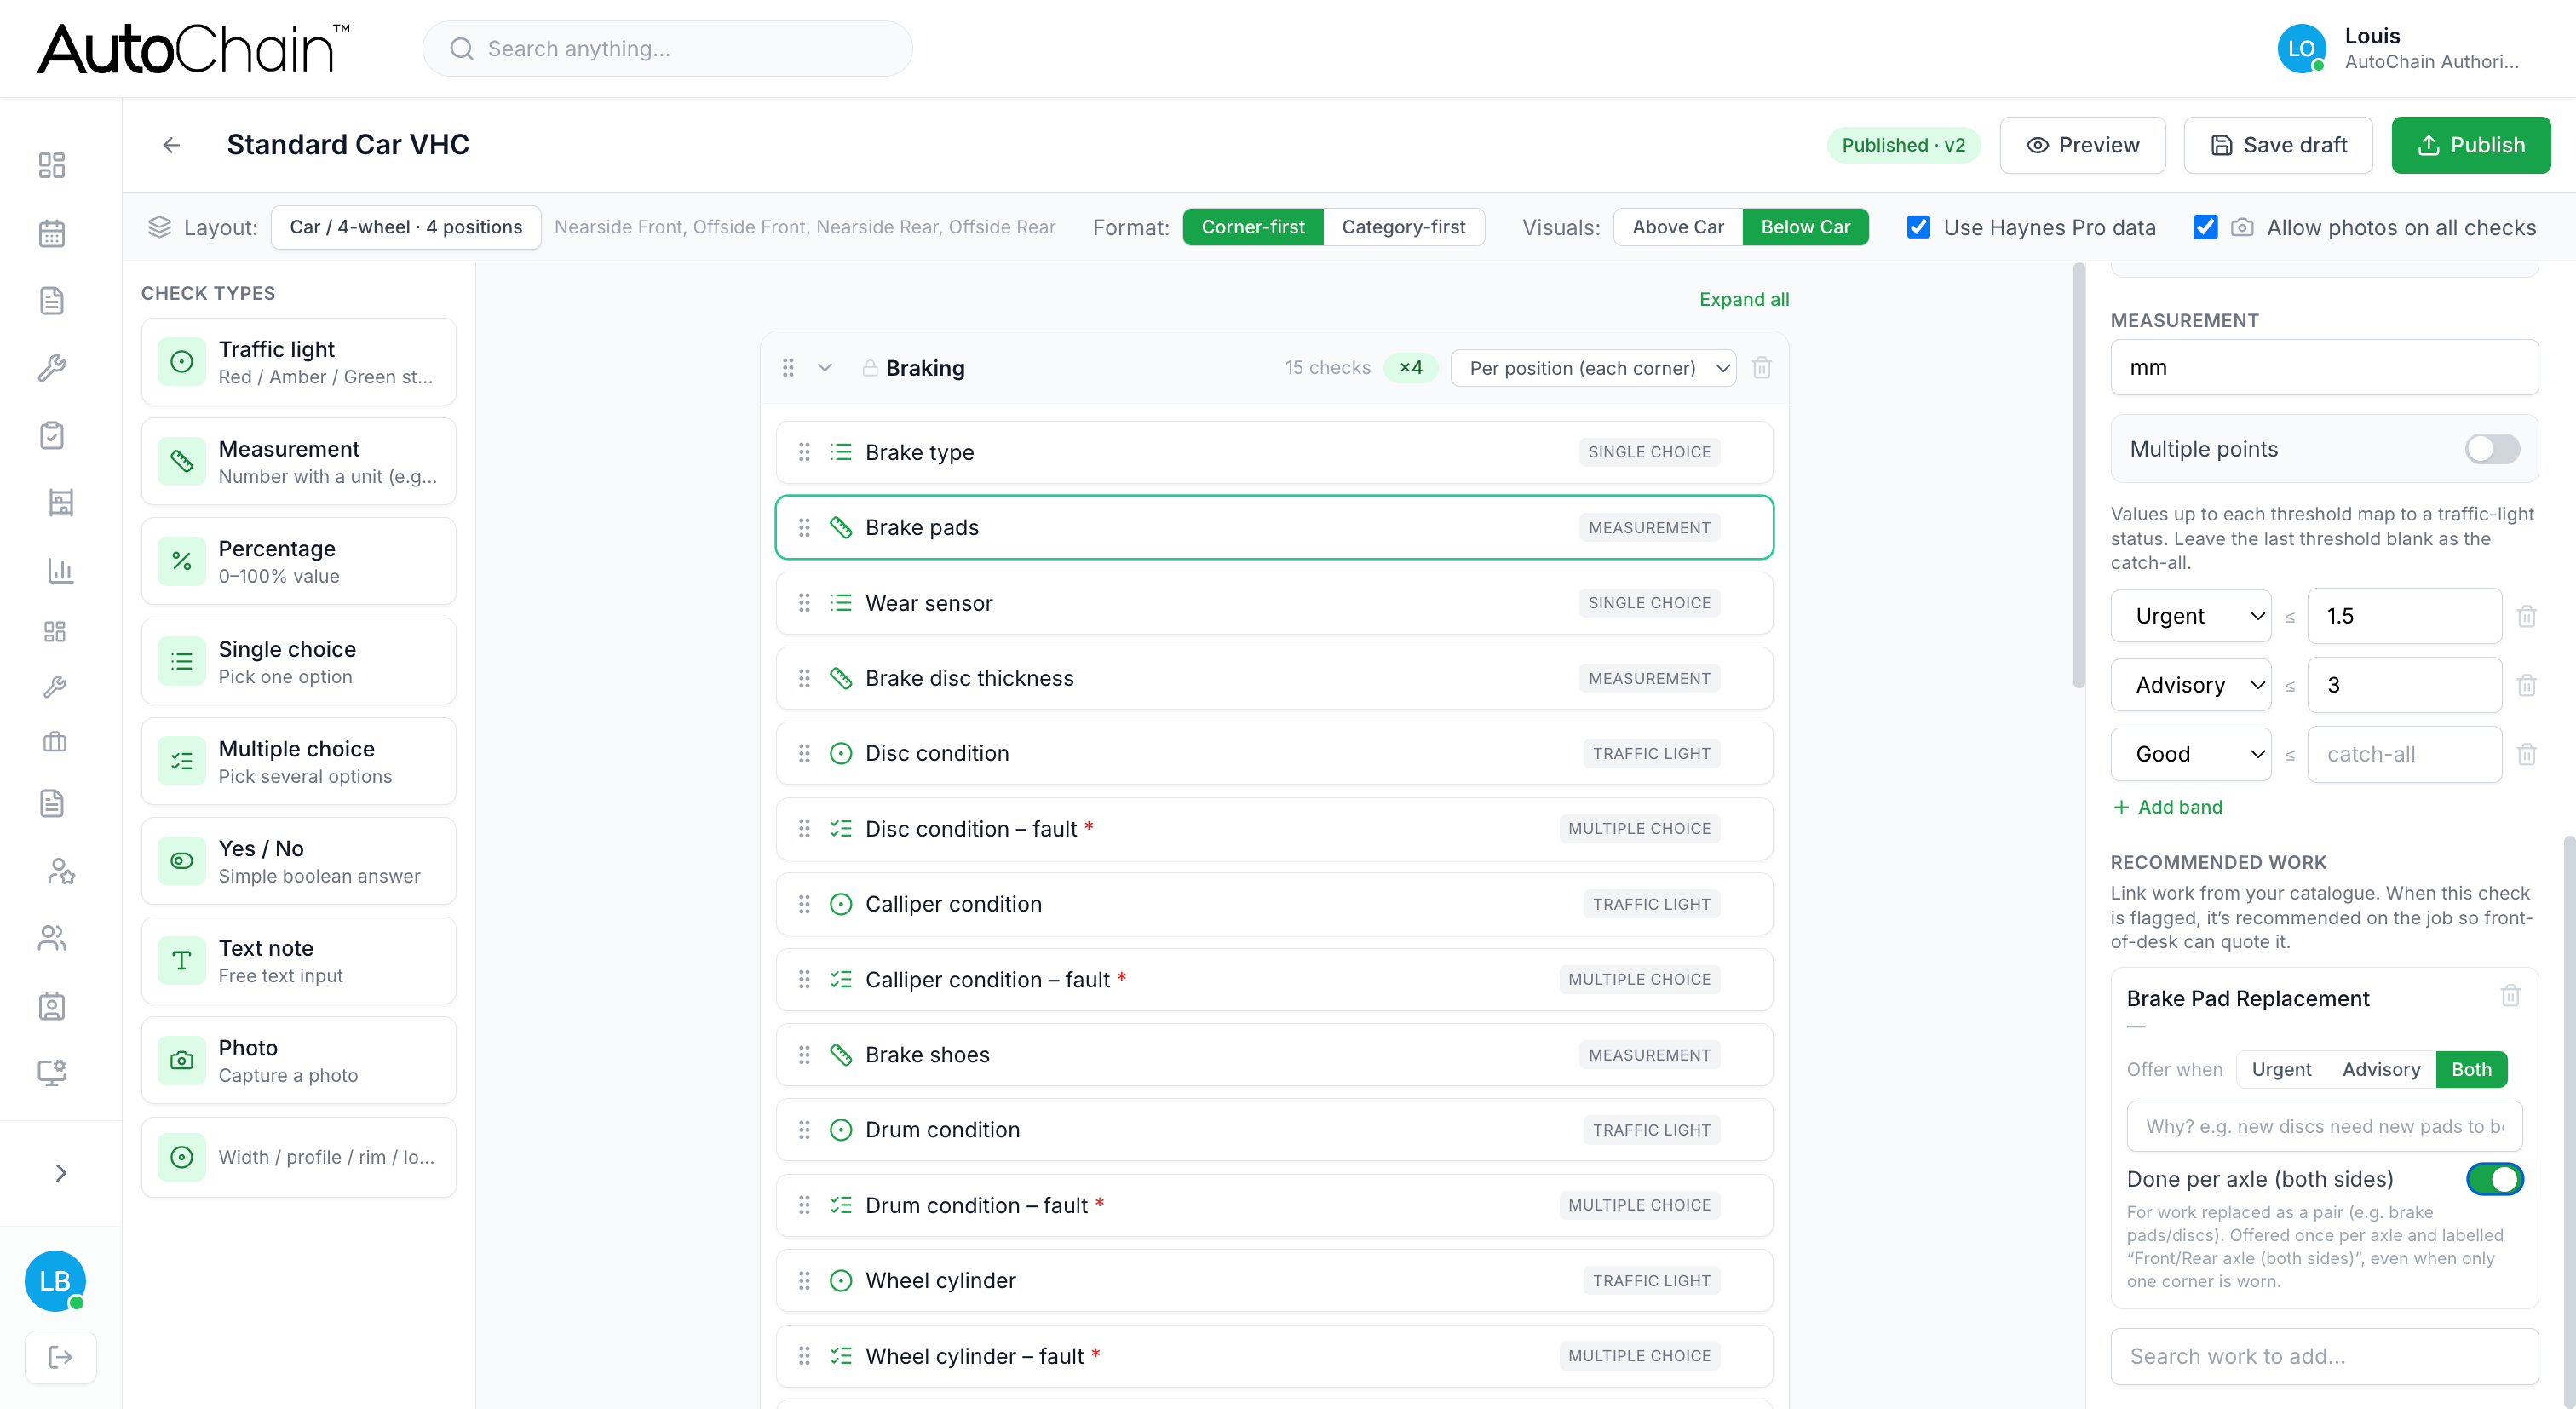Delete Brake Pad Replacement recommended work
Image resolution: width=2576 pixels, height=1409 pixels.
(2510, 996)
